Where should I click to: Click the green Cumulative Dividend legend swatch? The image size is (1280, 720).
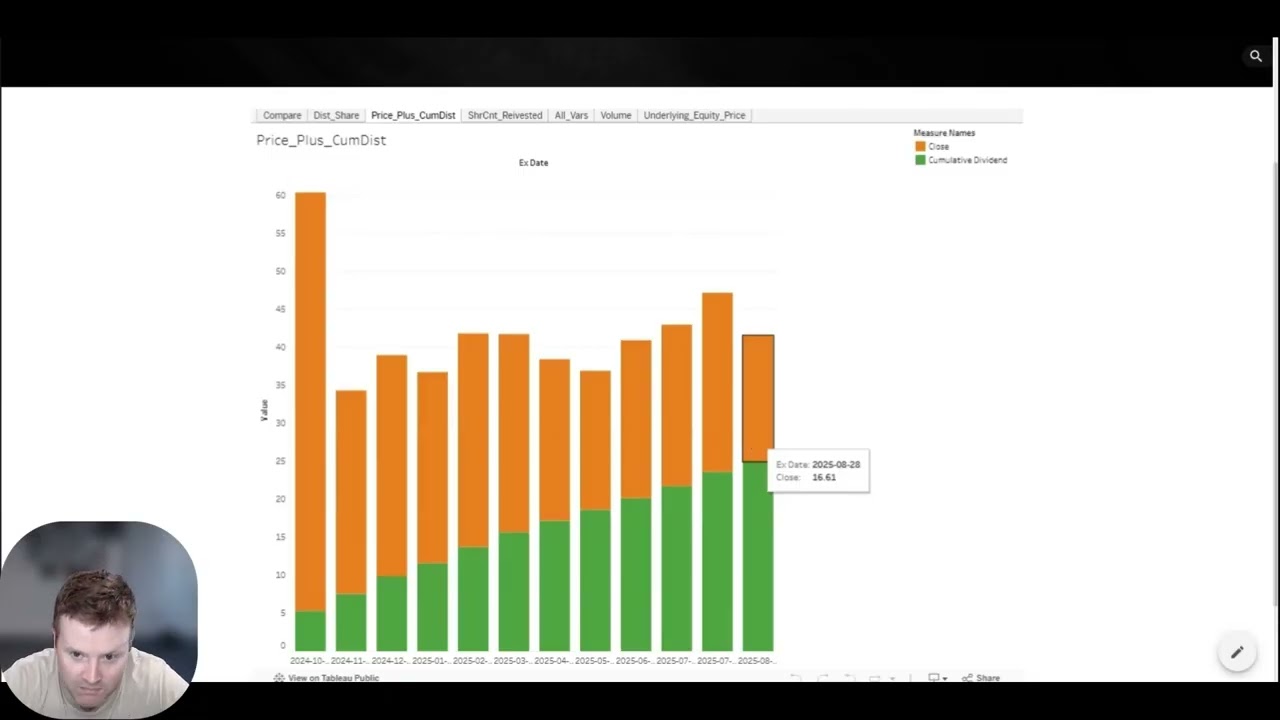point(920,160)
